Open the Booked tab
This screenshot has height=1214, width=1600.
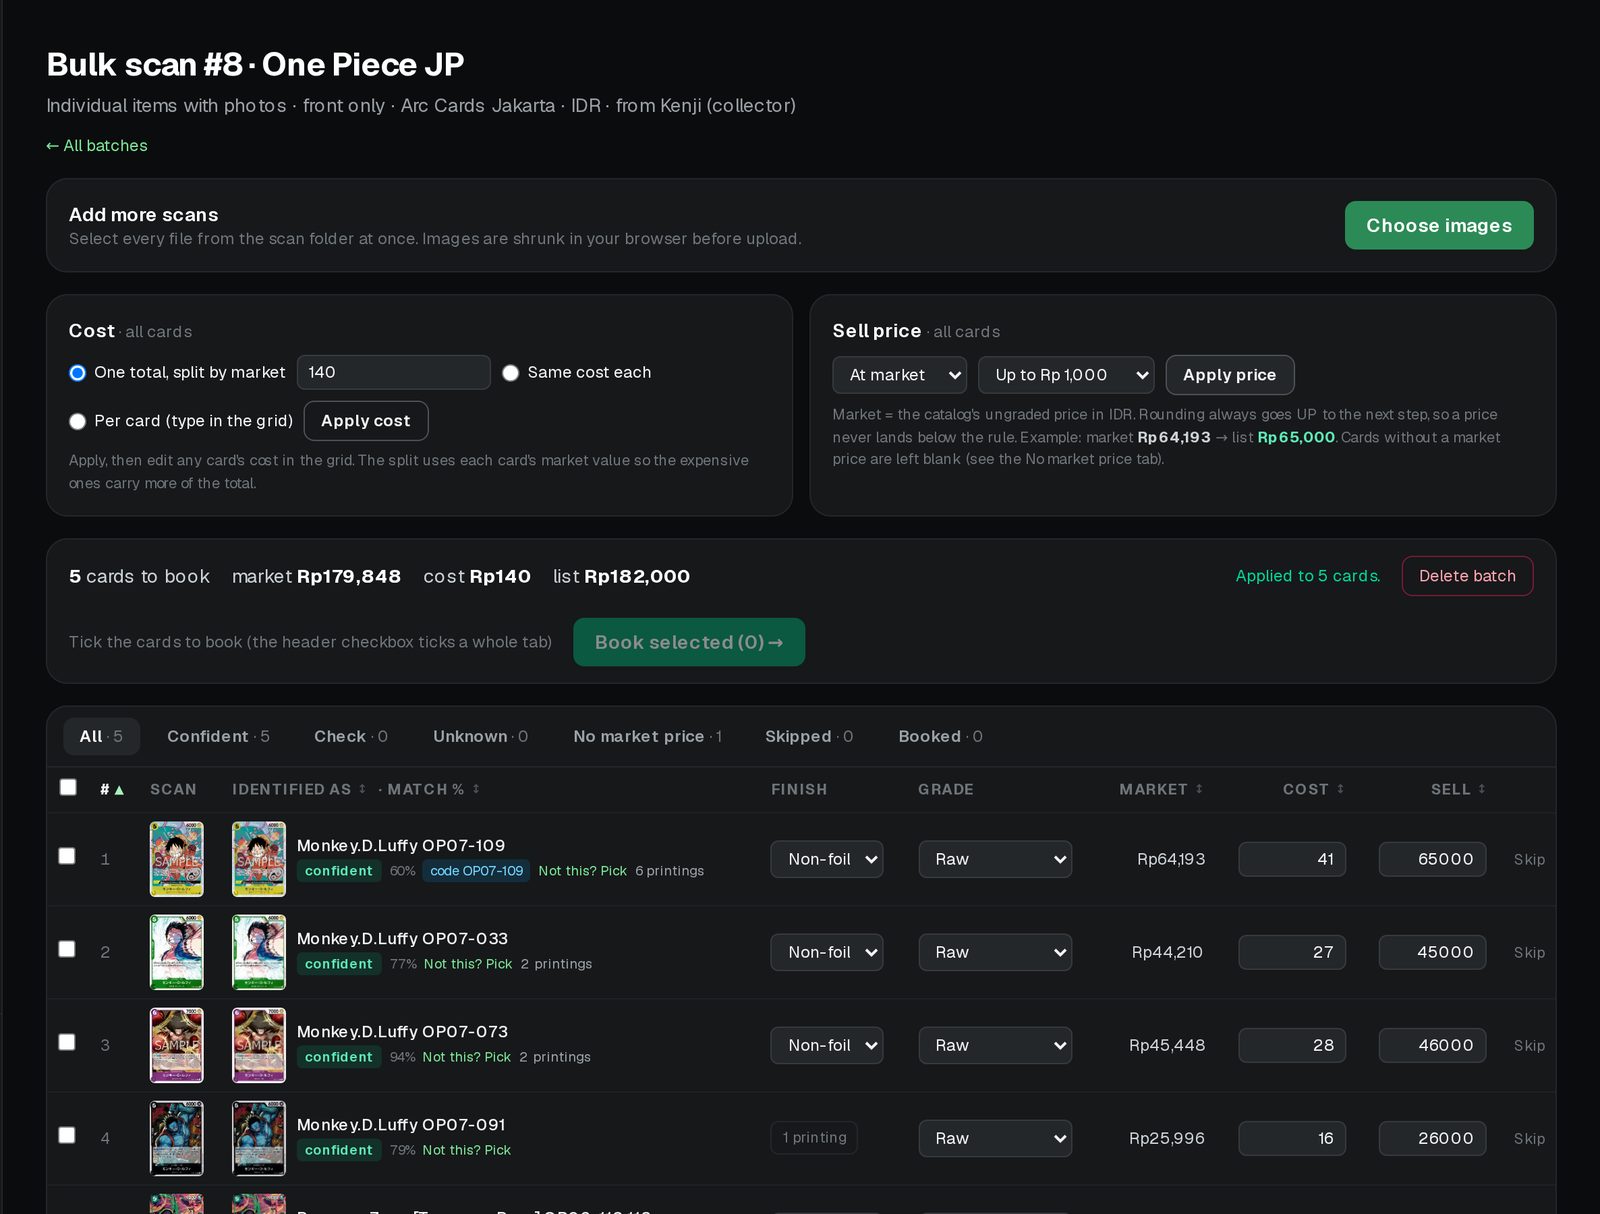940,736
